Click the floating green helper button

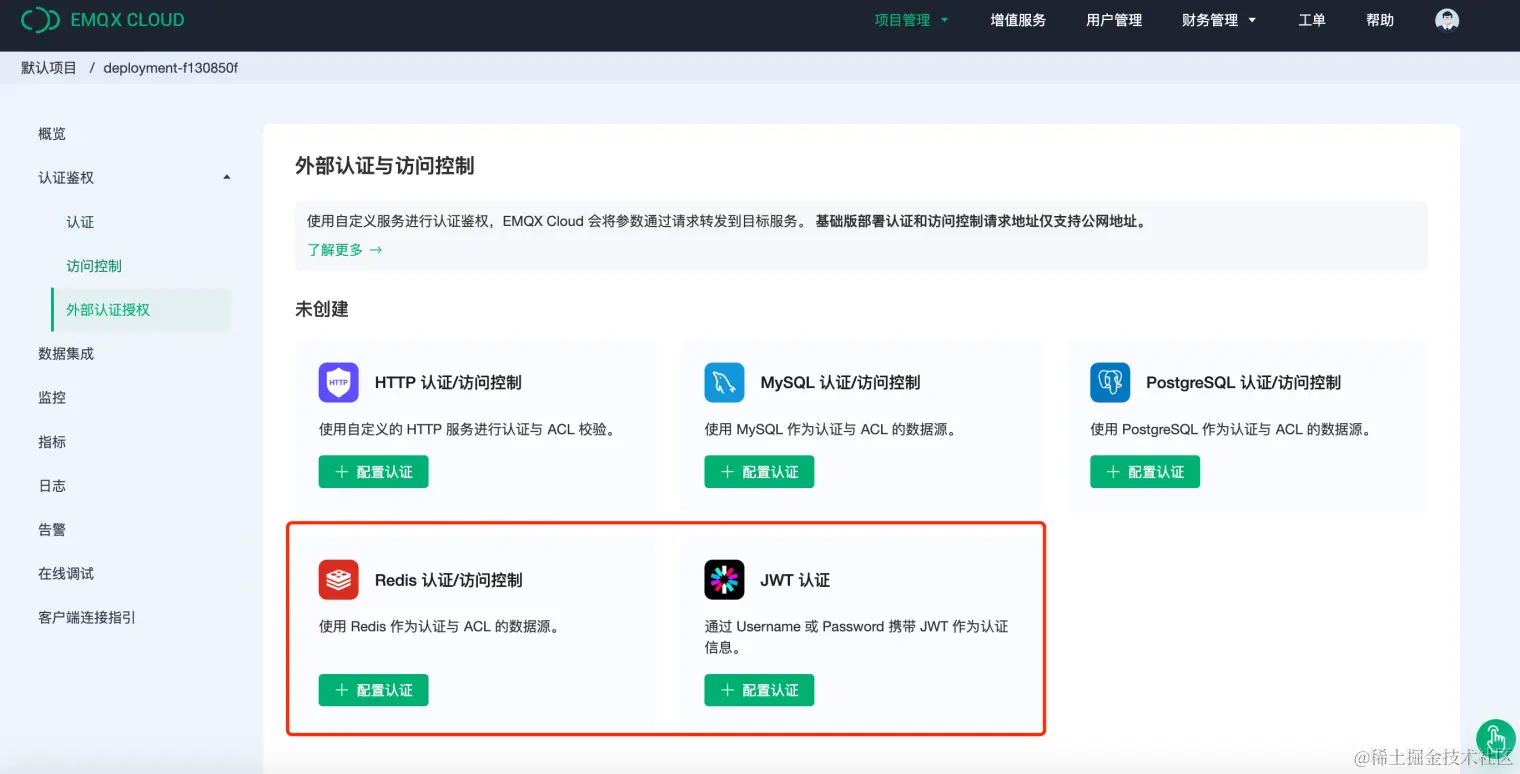(x=1494, y=739)
